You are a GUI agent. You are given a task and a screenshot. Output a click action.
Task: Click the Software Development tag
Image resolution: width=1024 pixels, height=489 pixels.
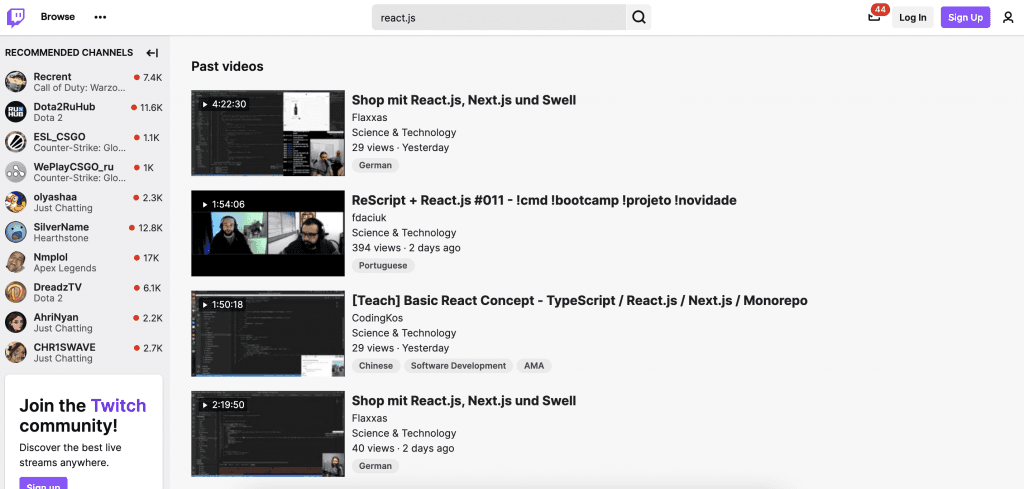[458, 366]
